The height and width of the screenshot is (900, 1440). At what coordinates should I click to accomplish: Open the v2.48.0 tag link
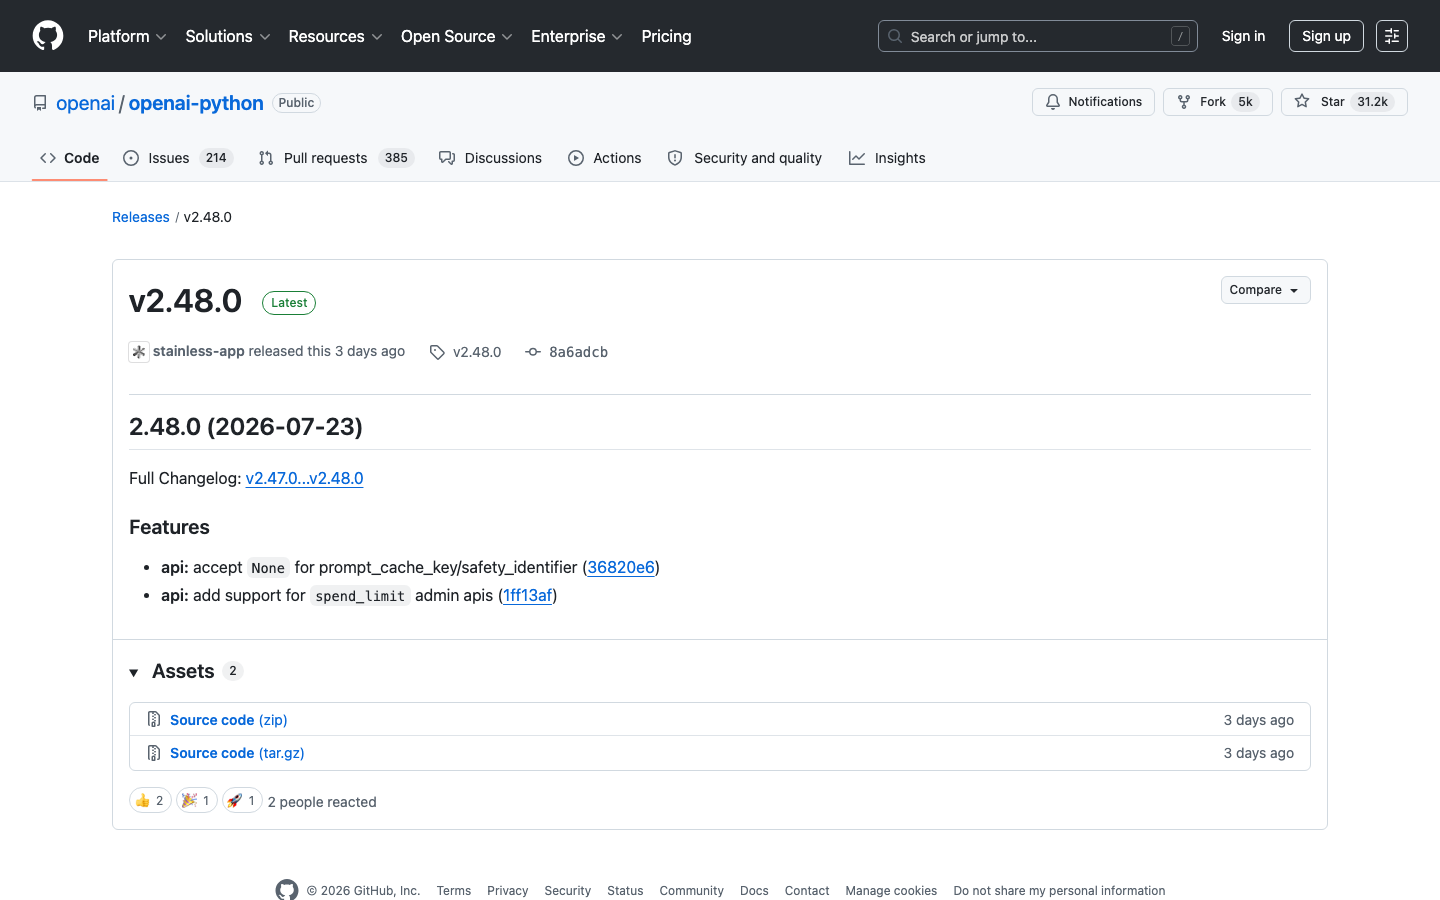pos(466,352)
